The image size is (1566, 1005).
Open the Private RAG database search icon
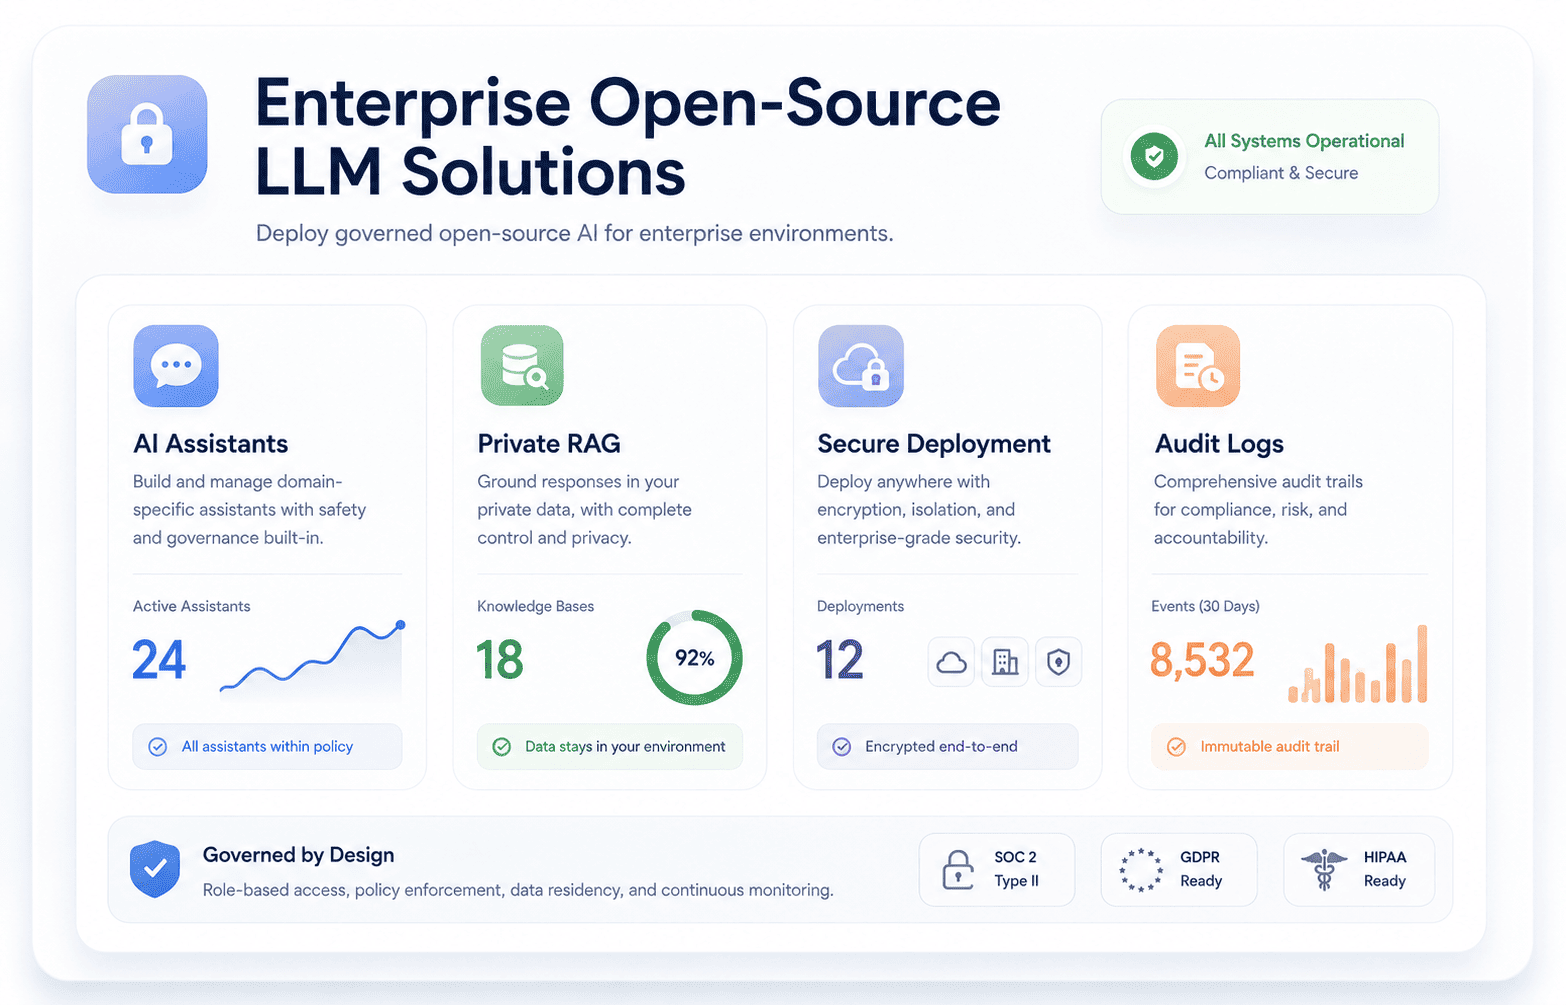[x=522, y=365]
